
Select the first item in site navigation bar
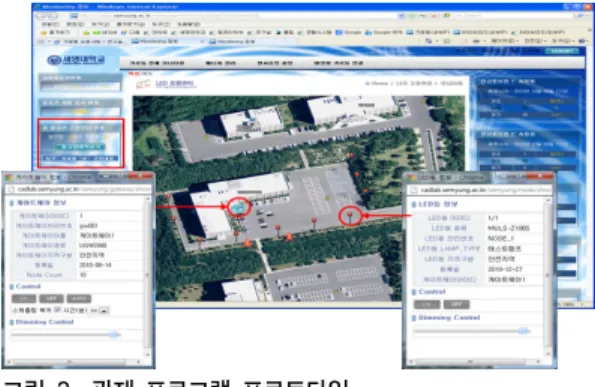click(157, 63)
